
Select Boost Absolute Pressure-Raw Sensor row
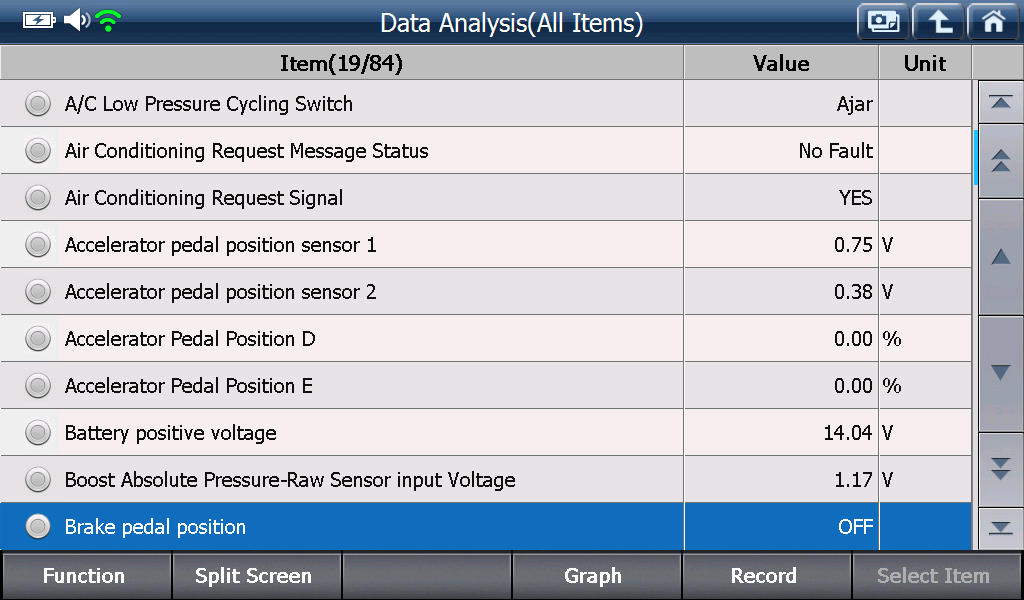pos(486,480)
